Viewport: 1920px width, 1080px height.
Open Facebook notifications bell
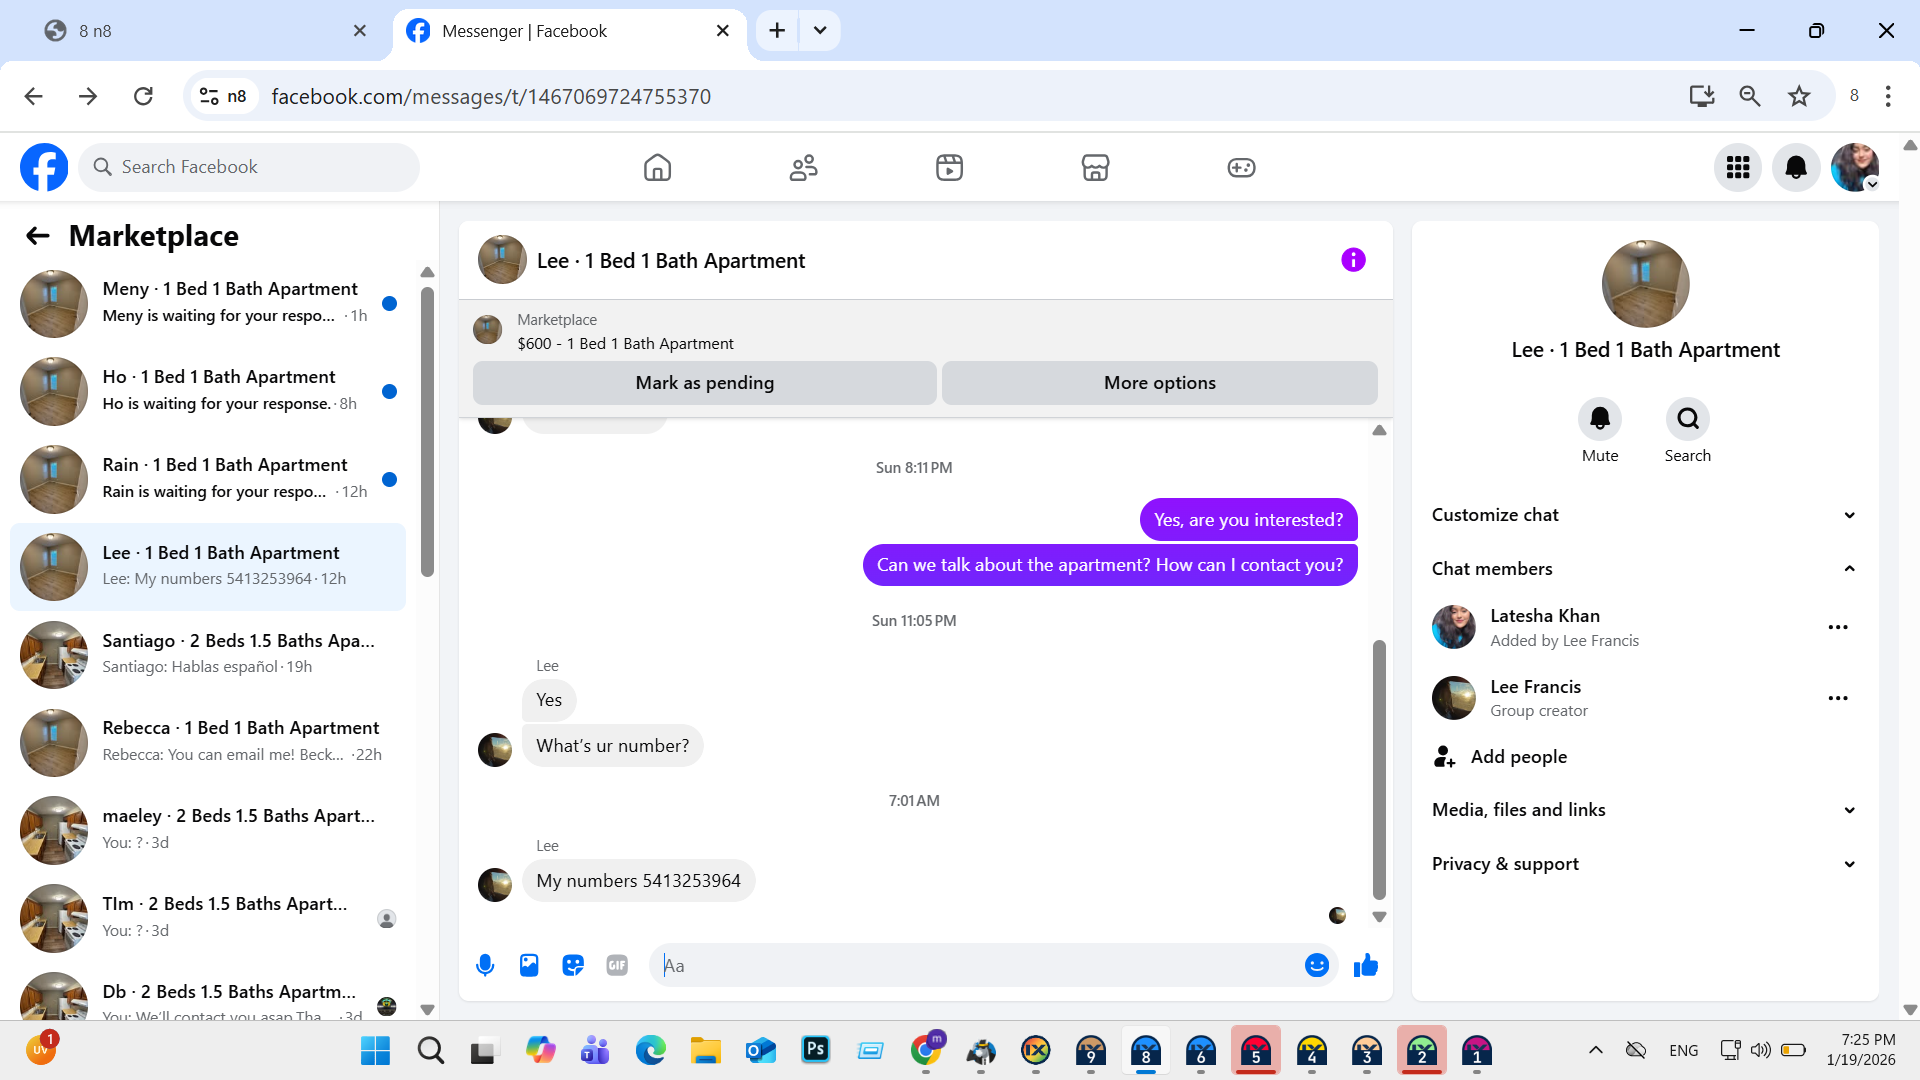(1796, 167)
